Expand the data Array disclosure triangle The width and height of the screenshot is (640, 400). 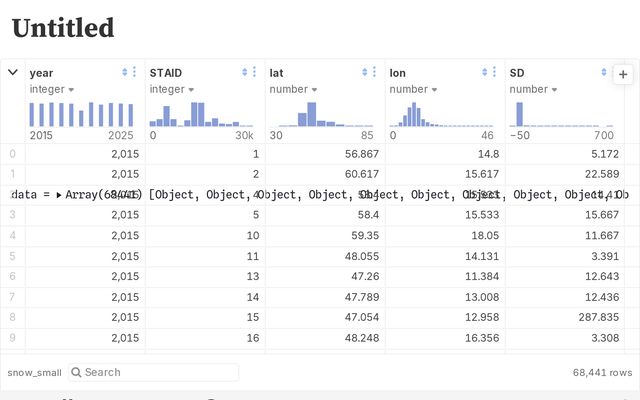(59, 195)
